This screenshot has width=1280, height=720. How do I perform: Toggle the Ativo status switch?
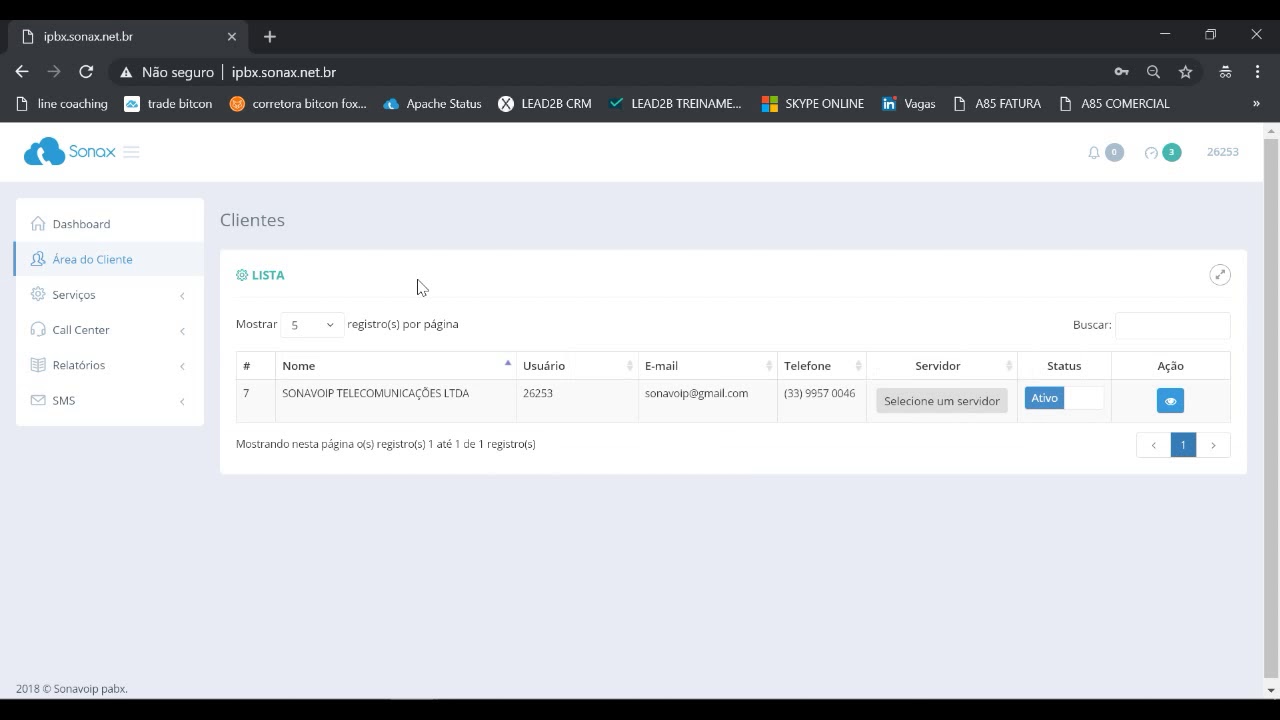(x=1064, y=398)
